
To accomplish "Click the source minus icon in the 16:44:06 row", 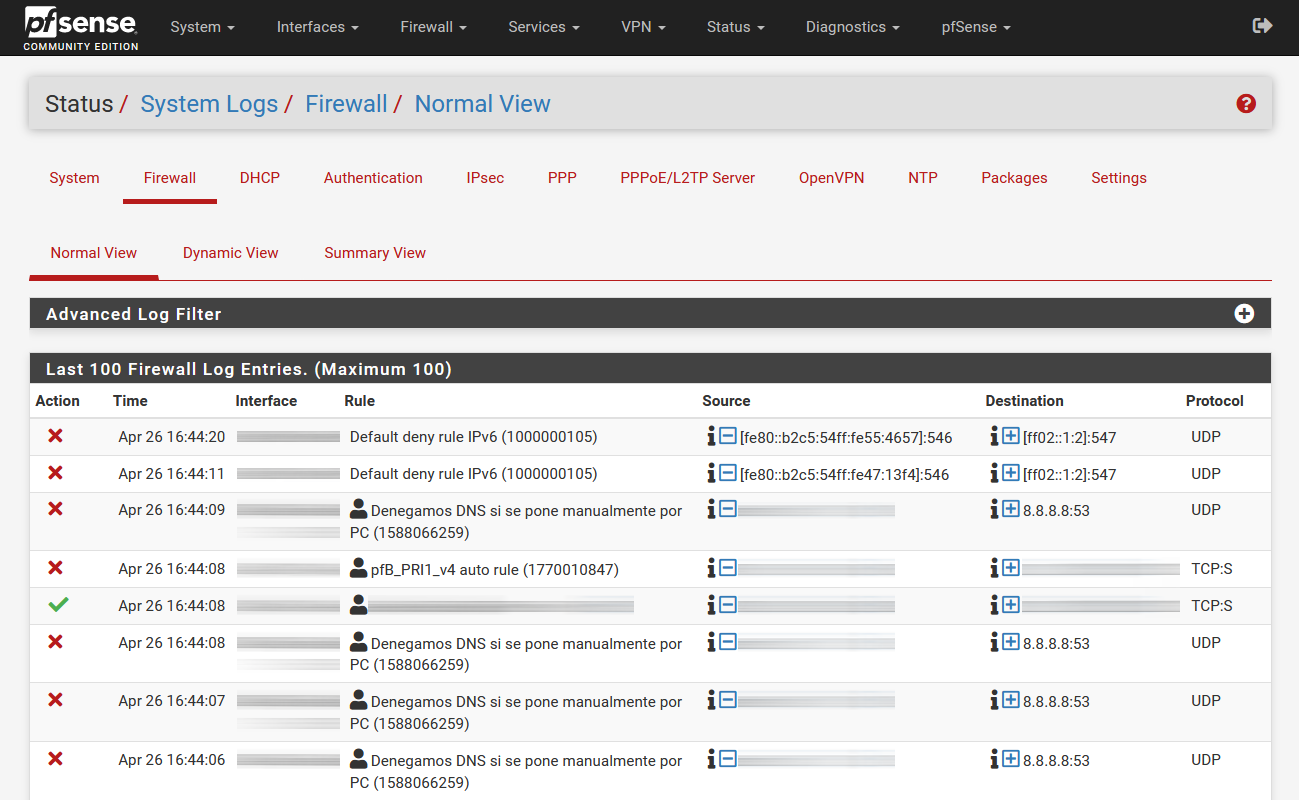I will point(728,759).
